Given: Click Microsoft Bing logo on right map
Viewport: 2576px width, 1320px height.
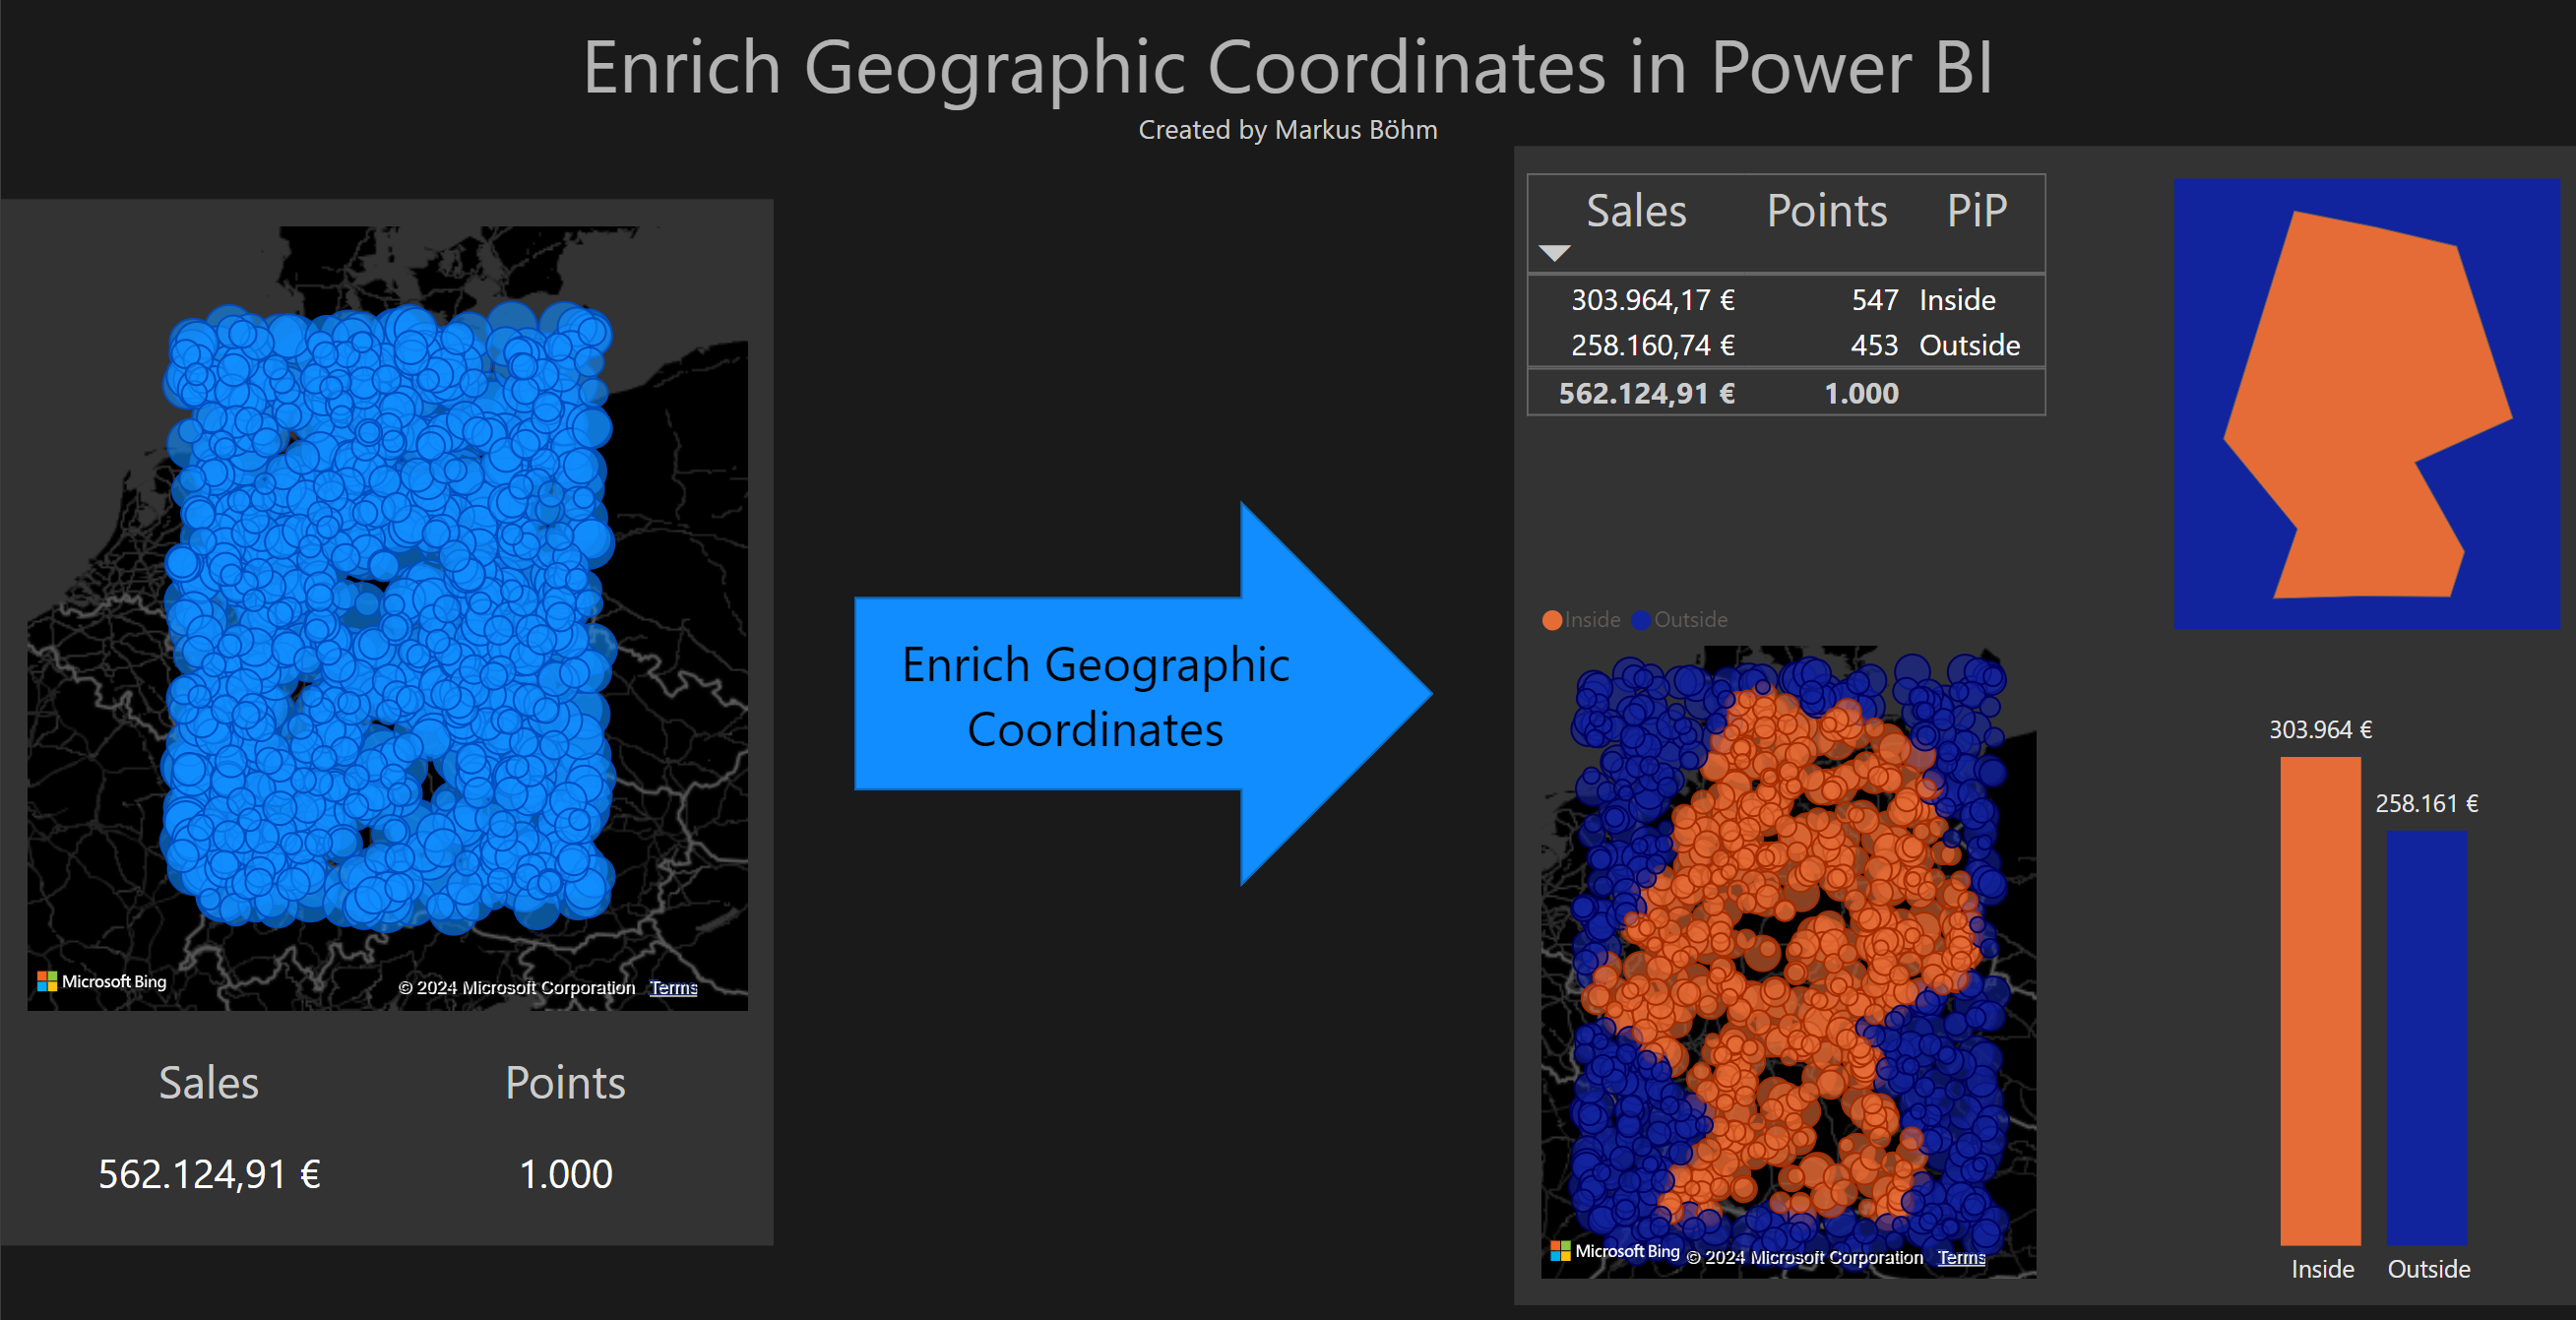Looking at the screenshot, I should point(1615,1251).
